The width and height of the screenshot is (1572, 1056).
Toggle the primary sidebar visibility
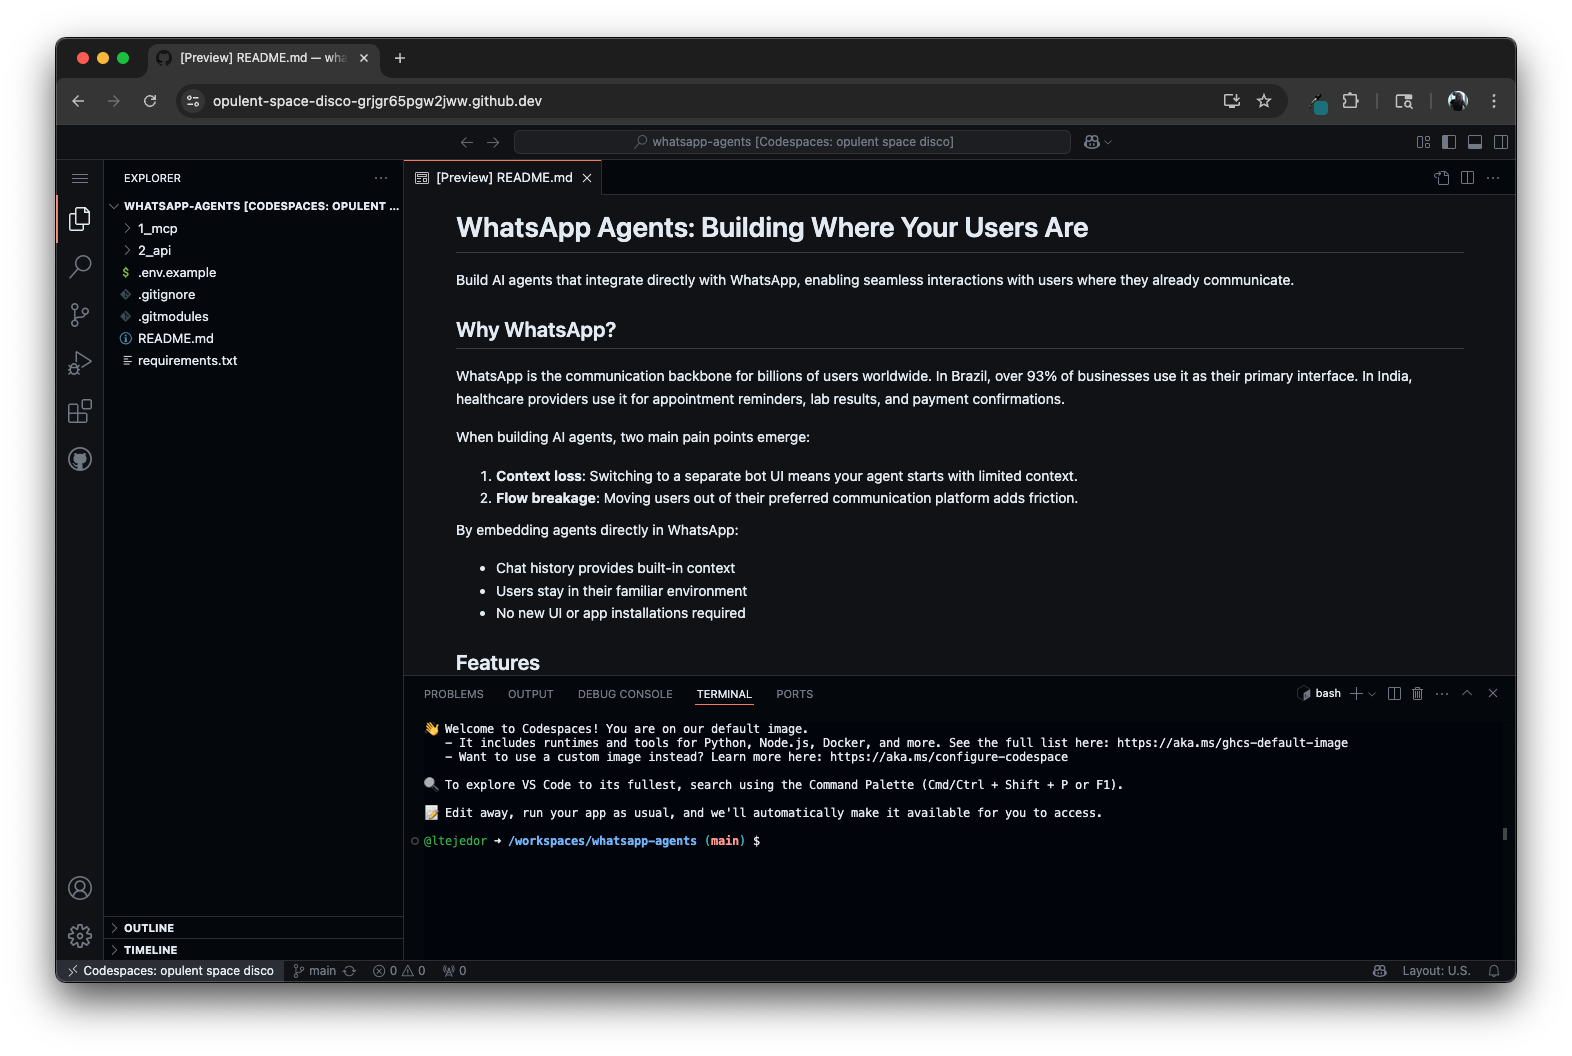[1449, 142]
